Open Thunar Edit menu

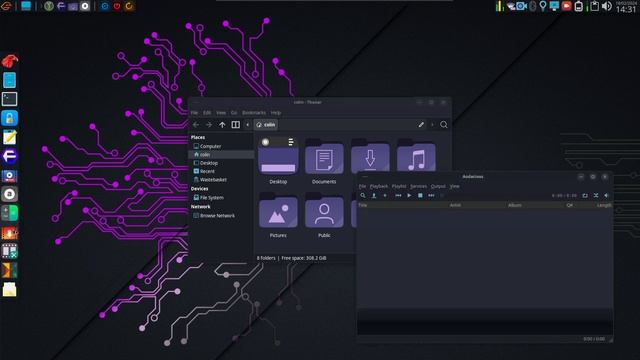click(207, 113)
